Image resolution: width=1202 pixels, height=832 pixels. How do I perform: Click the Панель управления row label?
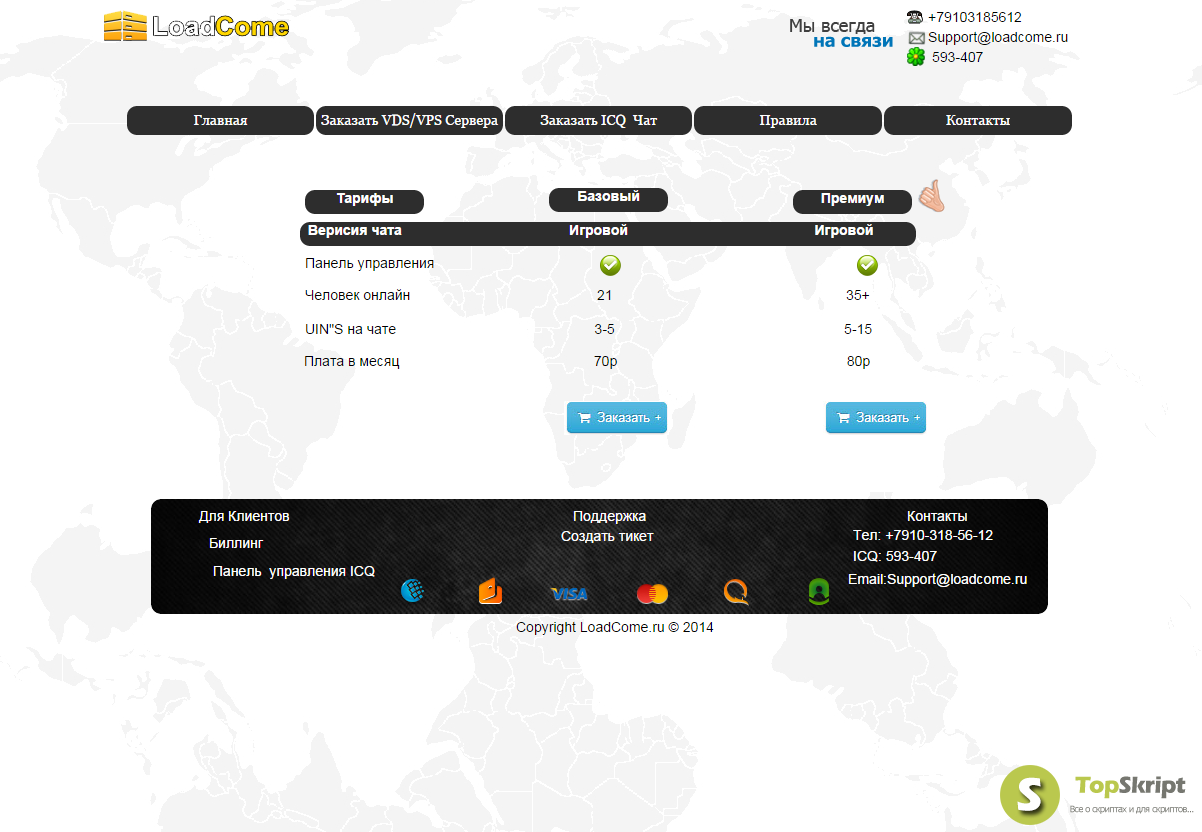[369, 263]
